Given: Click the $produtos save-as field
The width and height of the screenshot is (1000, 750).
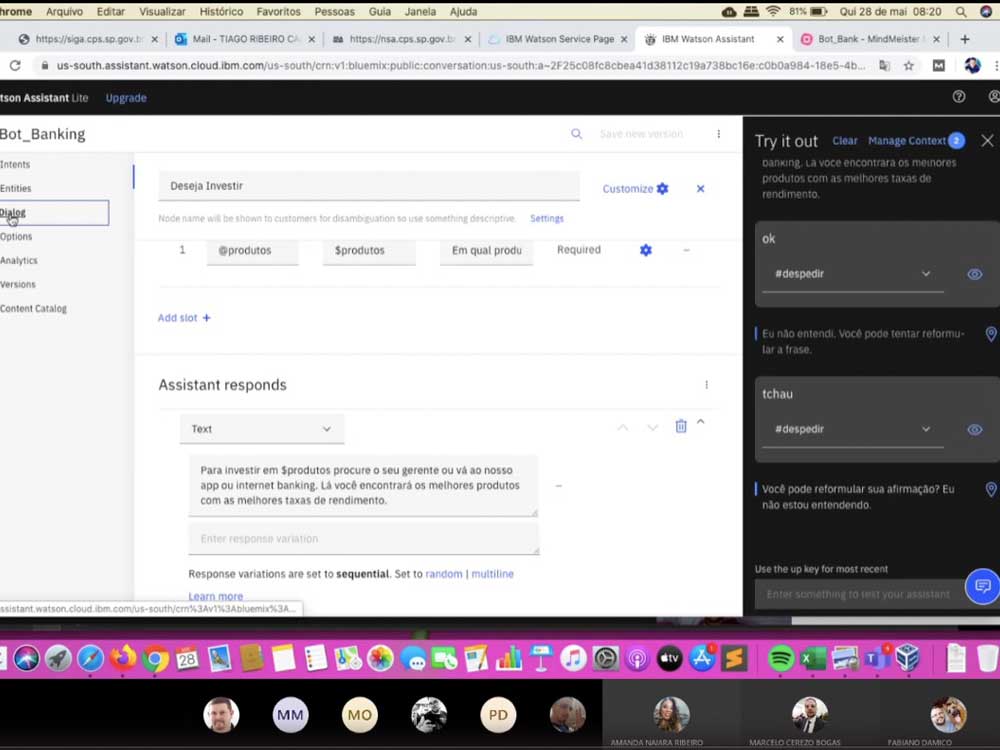Looking at the screenshot, I should pos(369,251).
